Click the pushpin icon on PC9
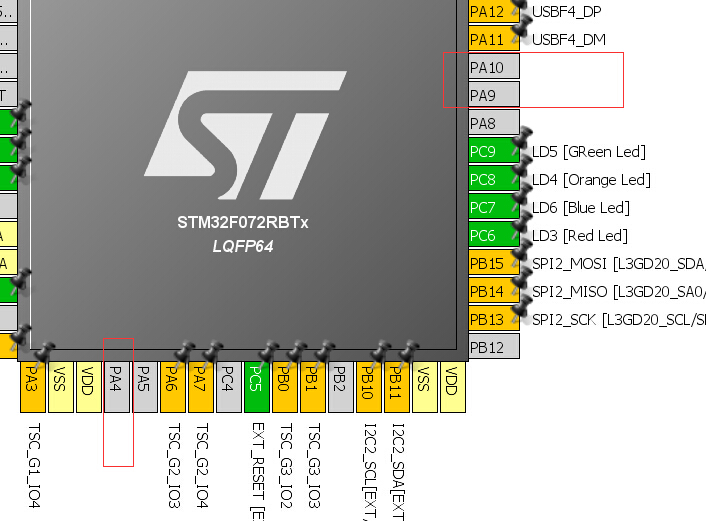Viewport: 706px width, 521px height. (521, 140)
